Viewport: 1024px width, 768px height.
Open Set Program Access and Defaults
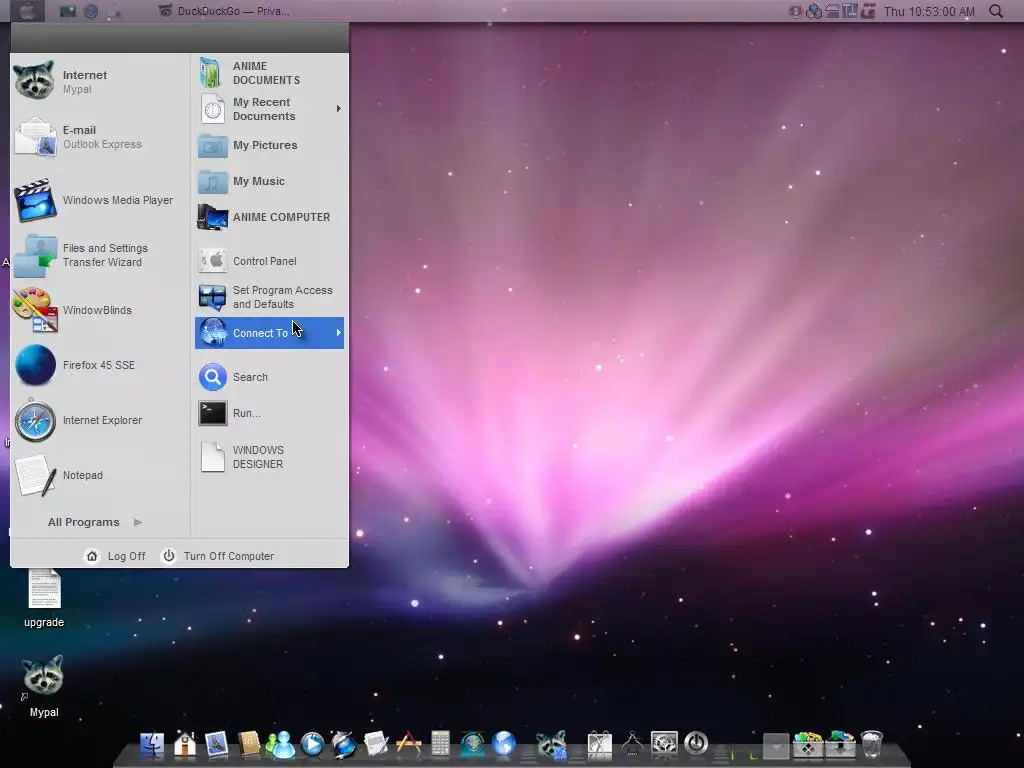[269, 296]
